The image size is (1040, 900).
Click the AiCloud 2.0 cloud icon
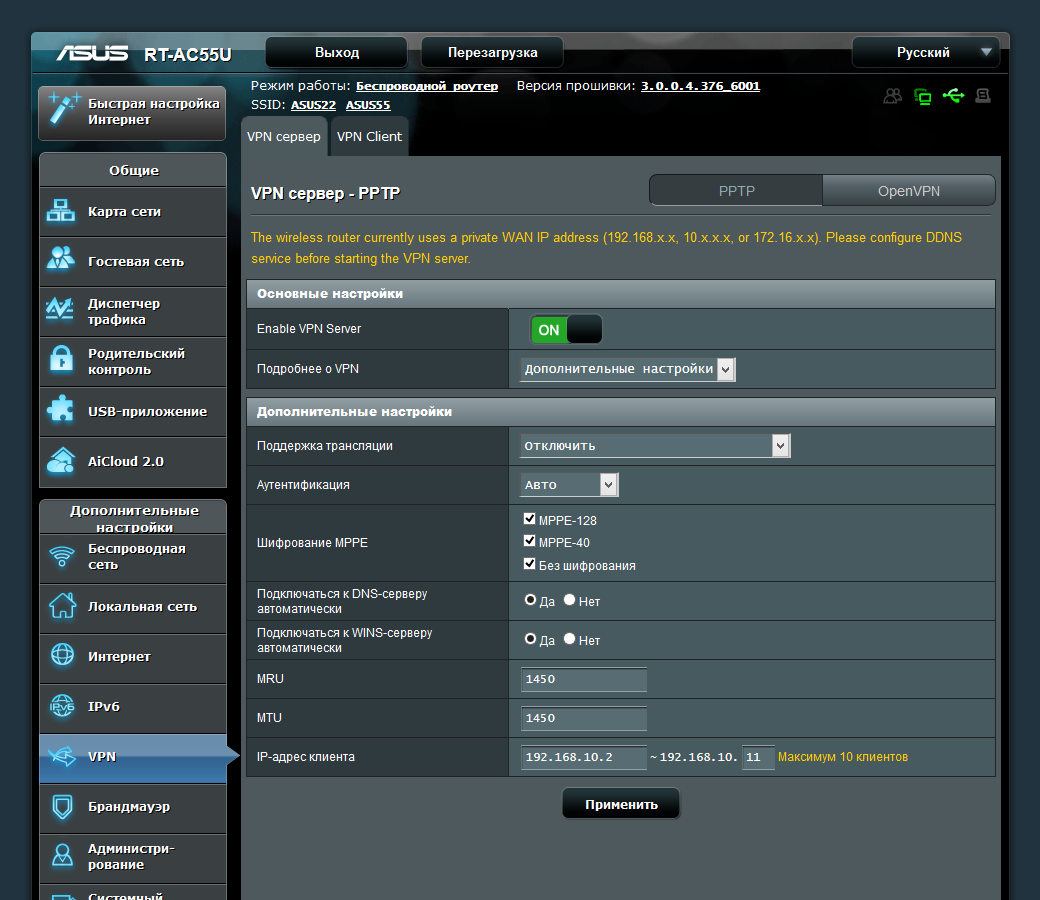click(62, 461)
